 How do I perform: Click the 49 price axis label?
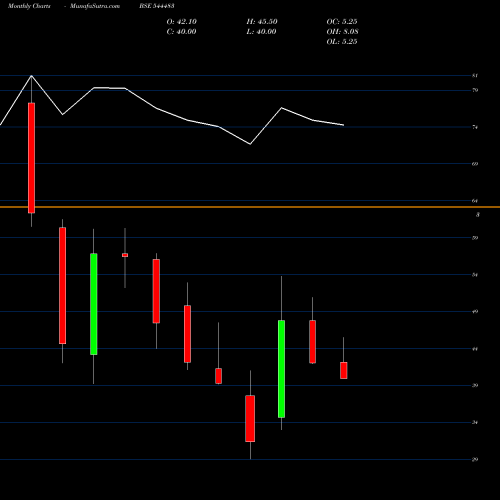coord(475,311)
